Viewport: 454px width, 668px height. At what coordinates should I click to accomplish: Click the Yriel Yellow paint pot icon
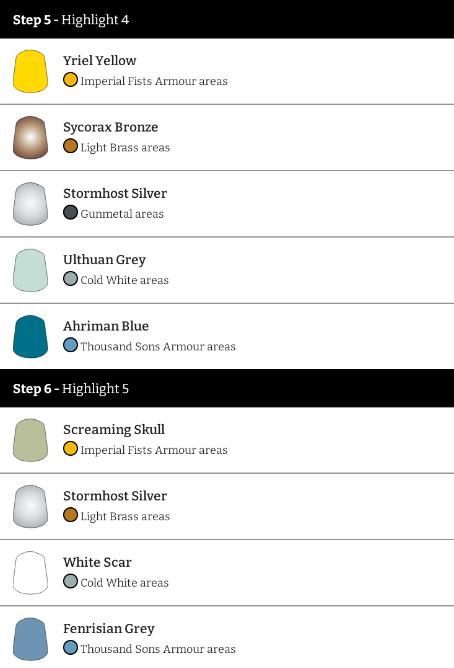tap(30, 71)
